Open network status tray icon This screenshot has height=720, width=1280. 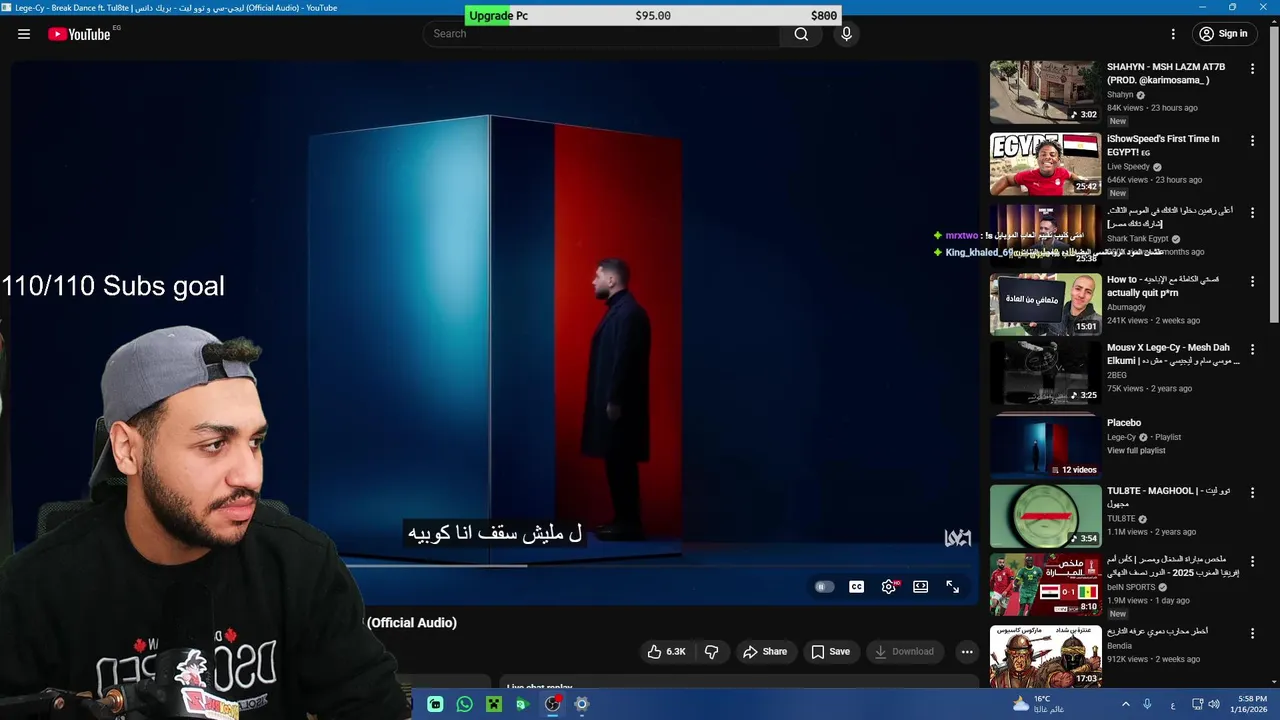[1197, 704]
